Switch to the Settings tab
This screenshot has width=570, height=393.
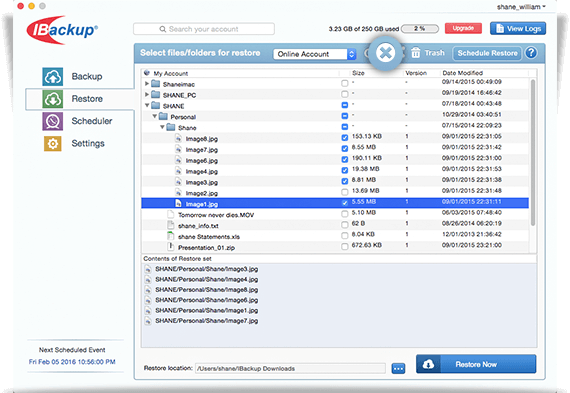point(88,144)
